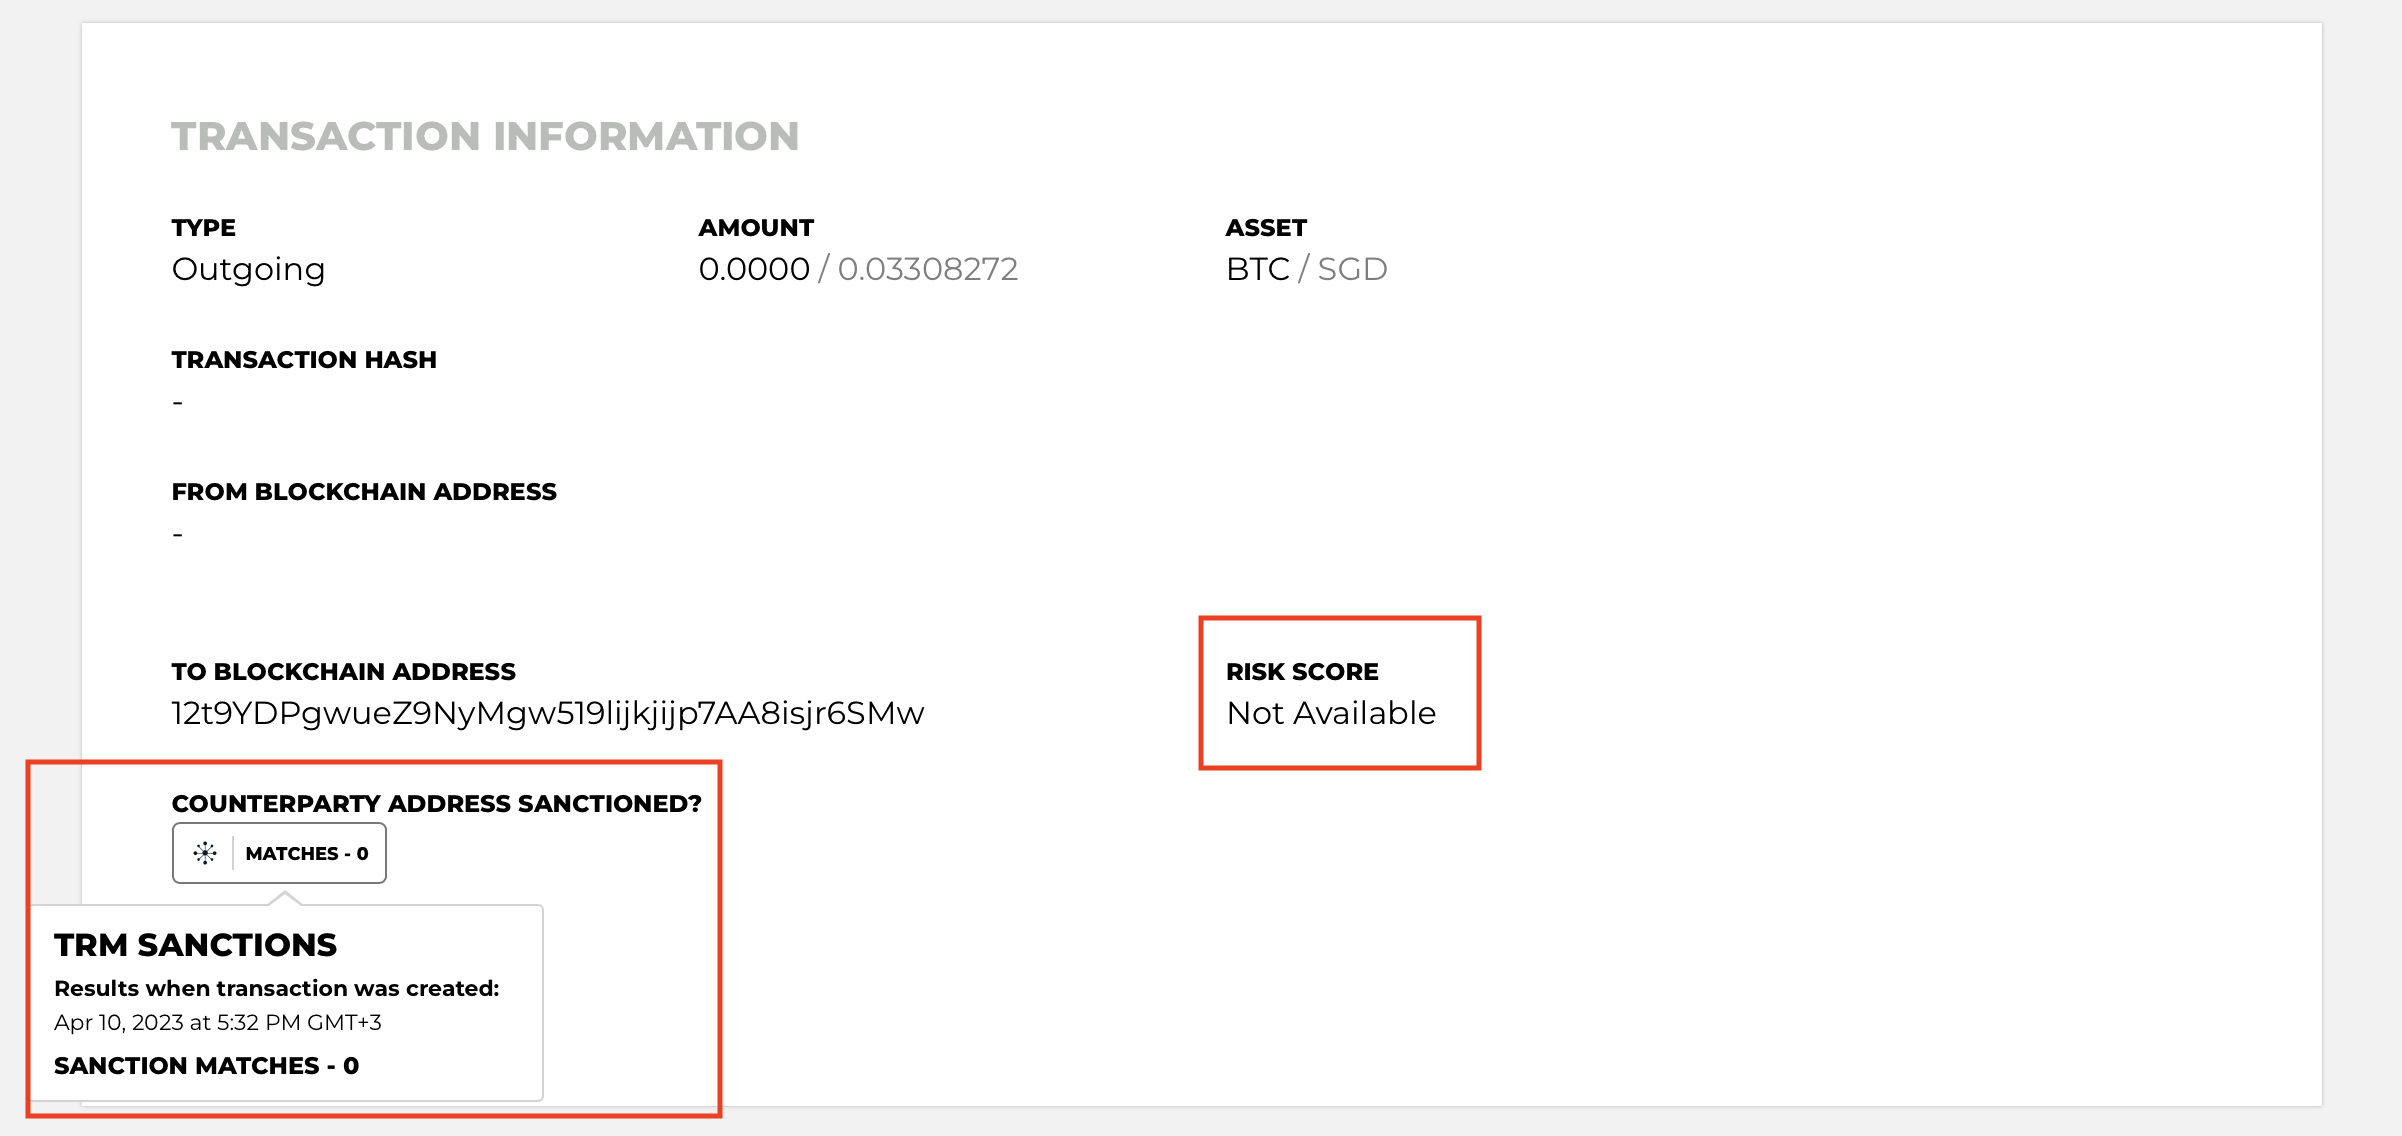Click the RISK SCORE label
This screenshot has width=2402, height=1136.
(1302, 672)
